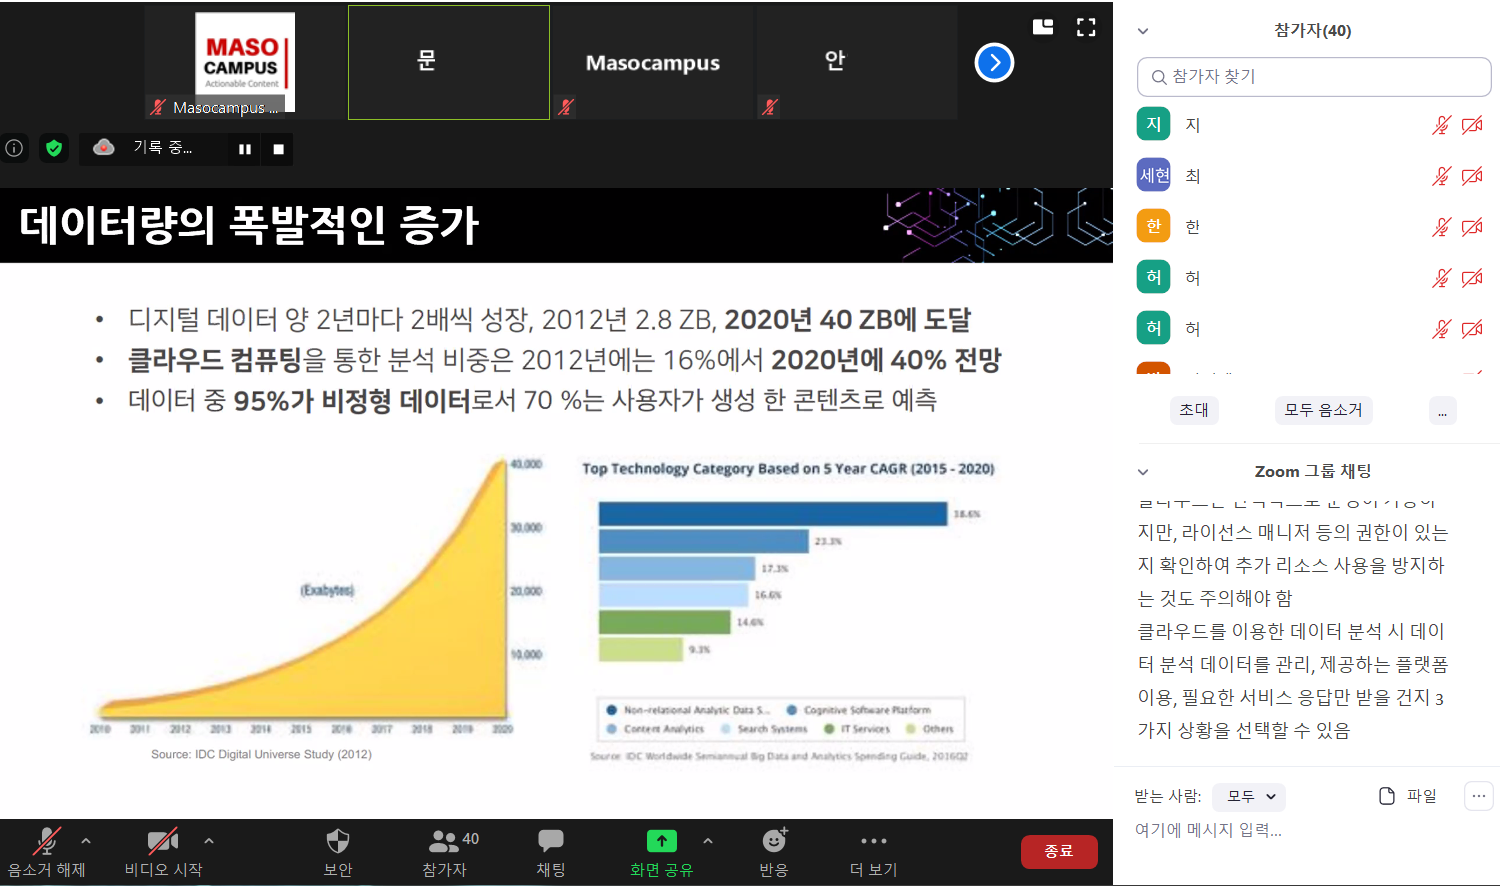Open the chat bubble icon
Screen dimensions: 1500x886
(550, 841)
